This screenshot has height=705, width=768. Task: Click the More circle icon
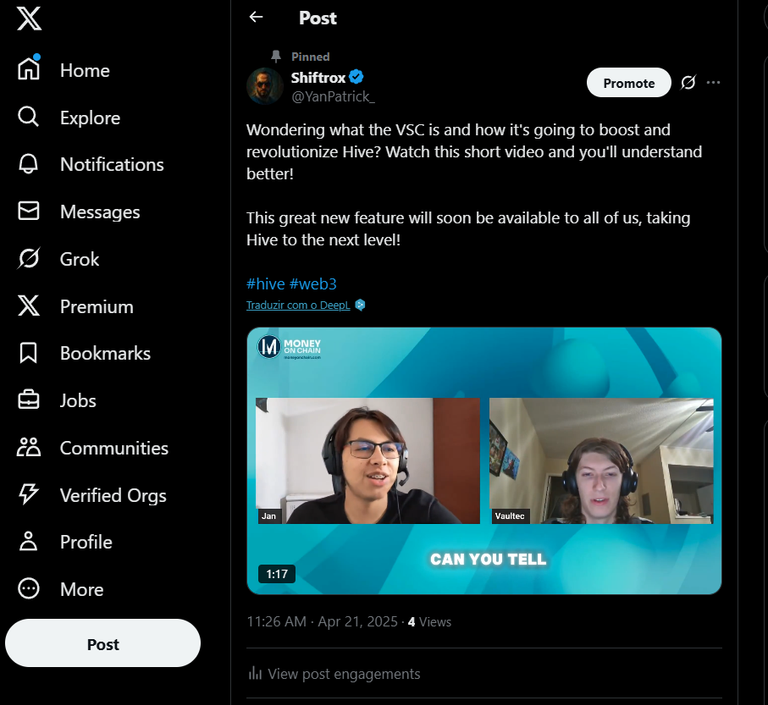click(x=28, y=588)
